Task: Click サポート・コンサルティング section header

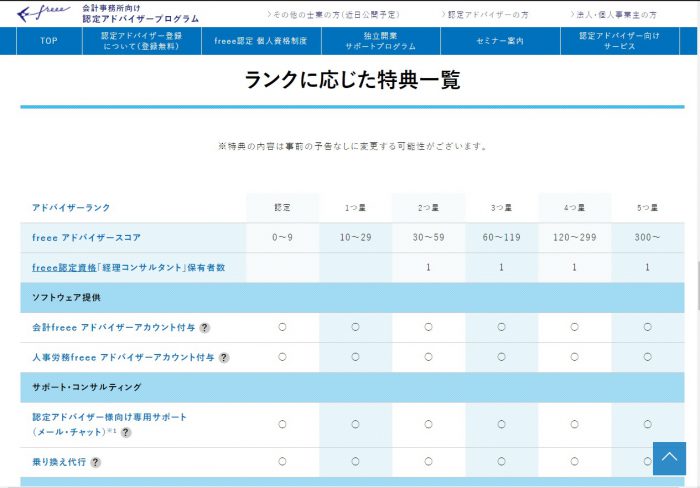Action: pyautogui.click(x=352, y=387)
